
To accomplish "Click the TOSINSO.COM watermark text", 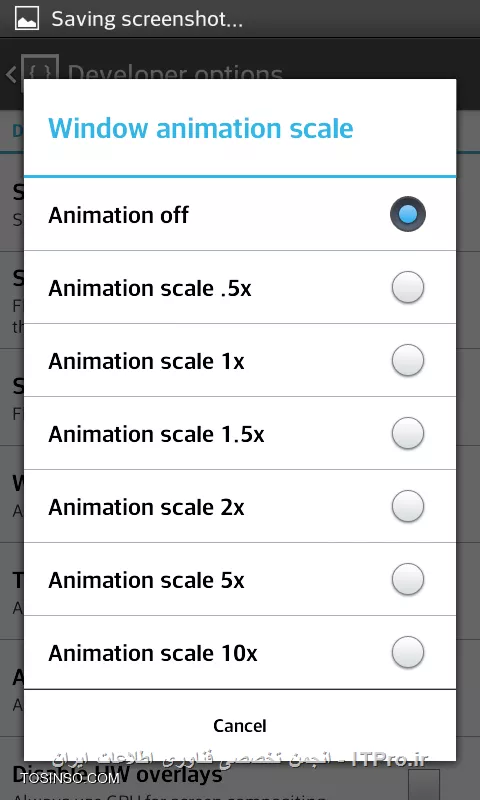I will (x=70, y=779).
